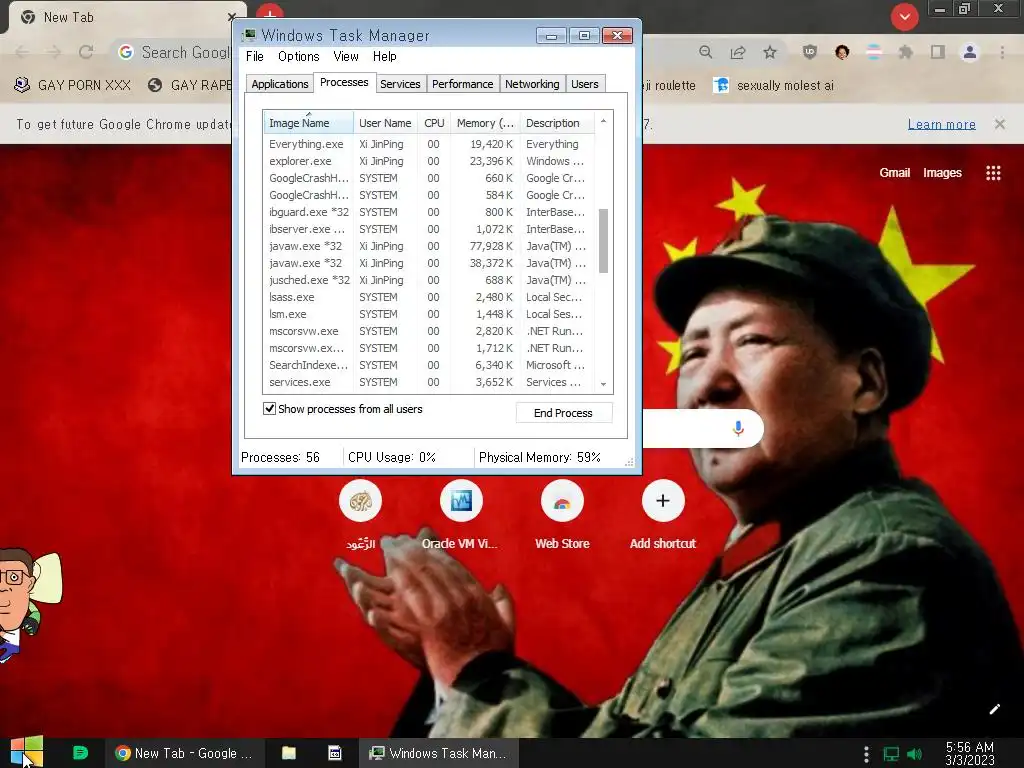Select the jusched.exe *32 process row

click(429, 280)
